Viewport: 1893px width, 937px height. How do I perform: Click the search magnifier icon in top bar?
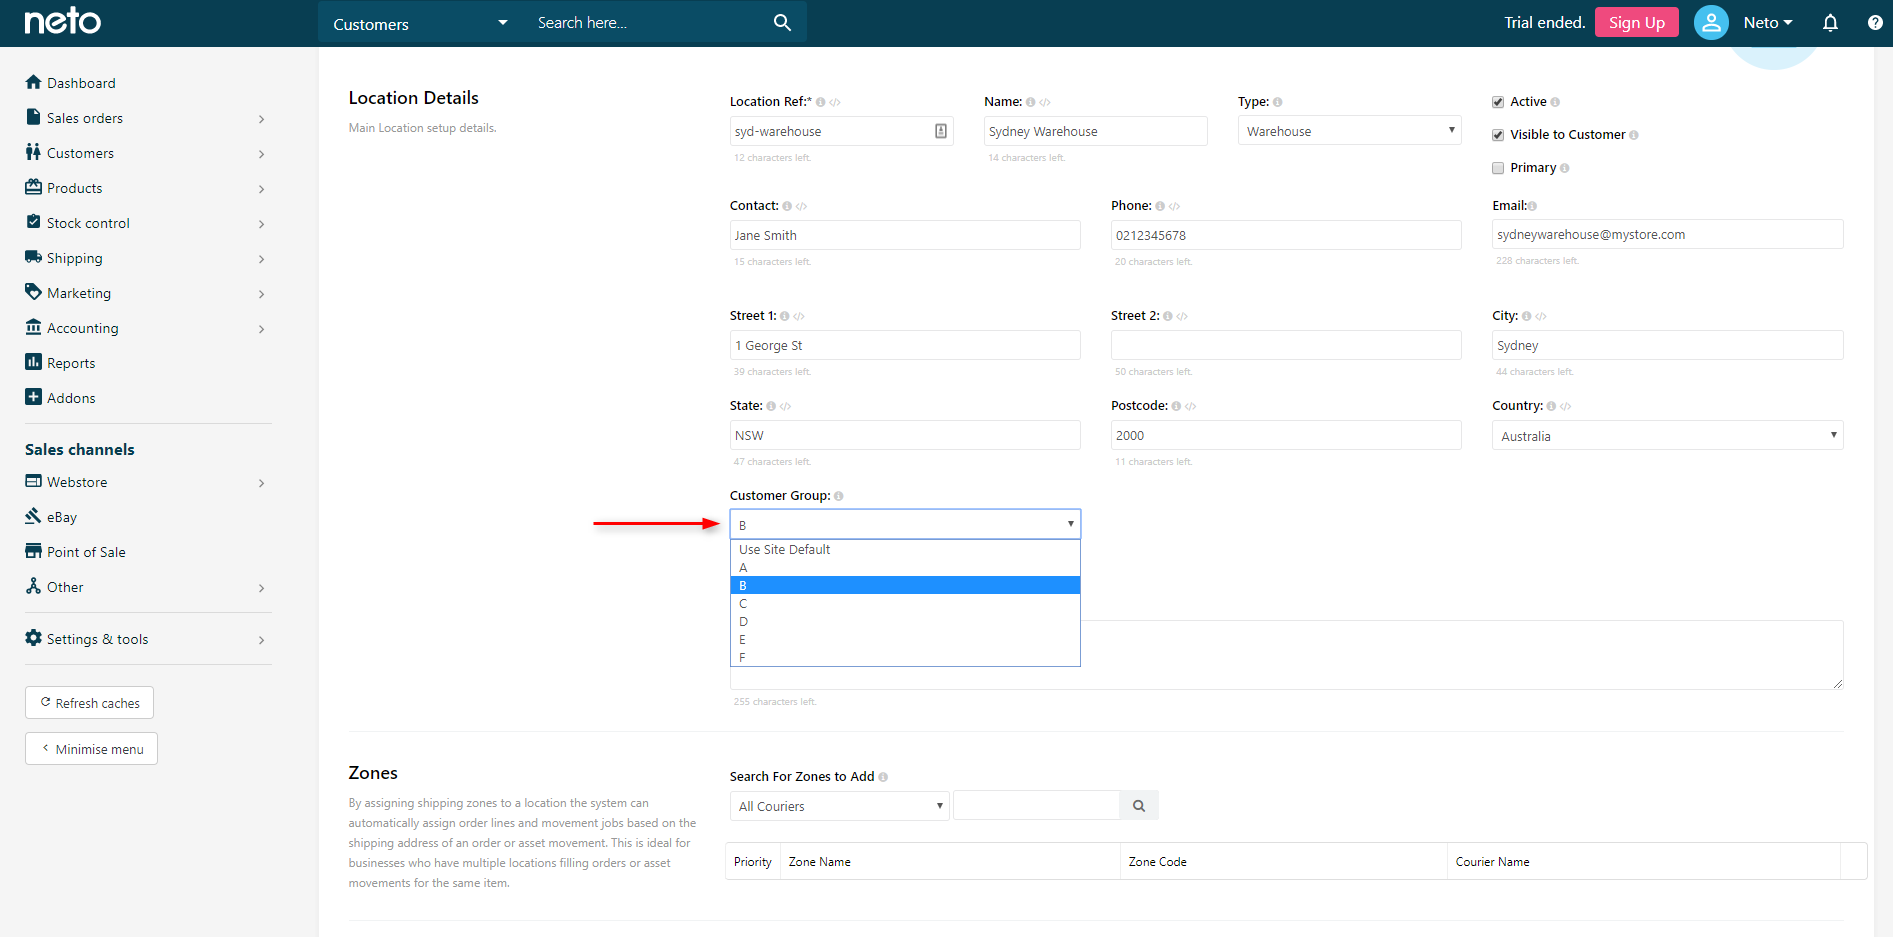tap(782, 22)
